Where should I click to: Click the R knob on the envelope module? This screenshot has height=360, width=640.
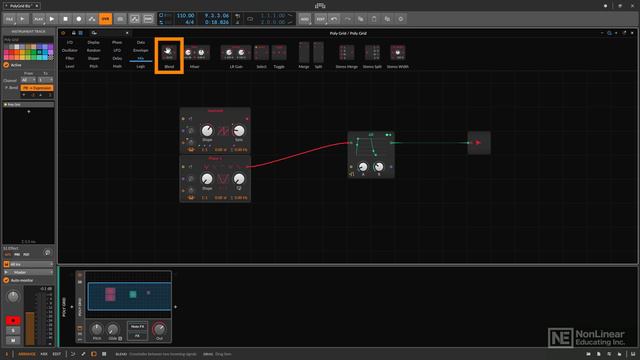(x=379, y=167)
